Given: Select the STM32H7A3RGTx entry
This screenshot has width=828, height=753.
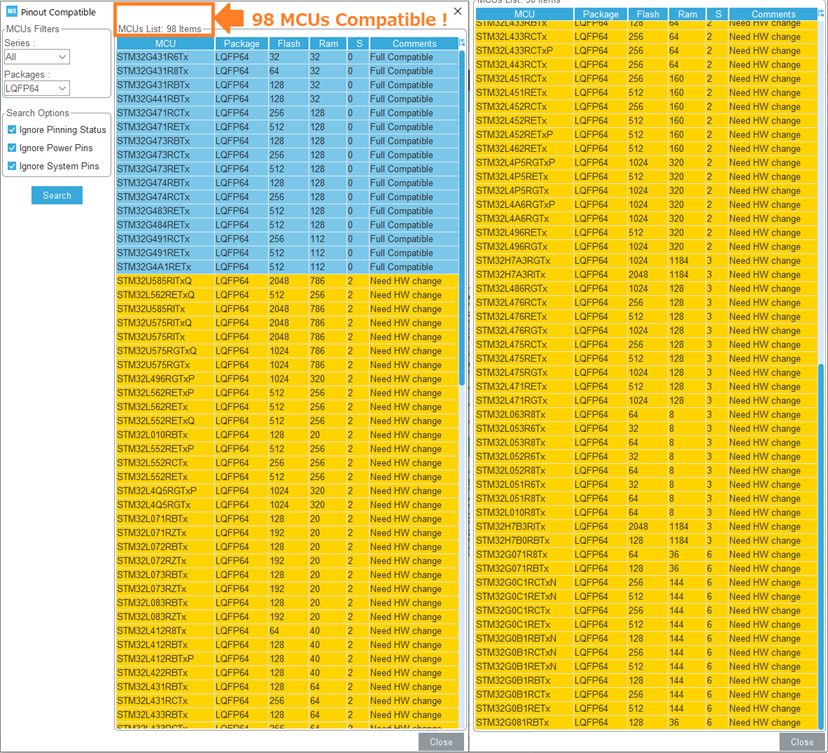Looking at the screenshot, I should (x=646, y=260).
